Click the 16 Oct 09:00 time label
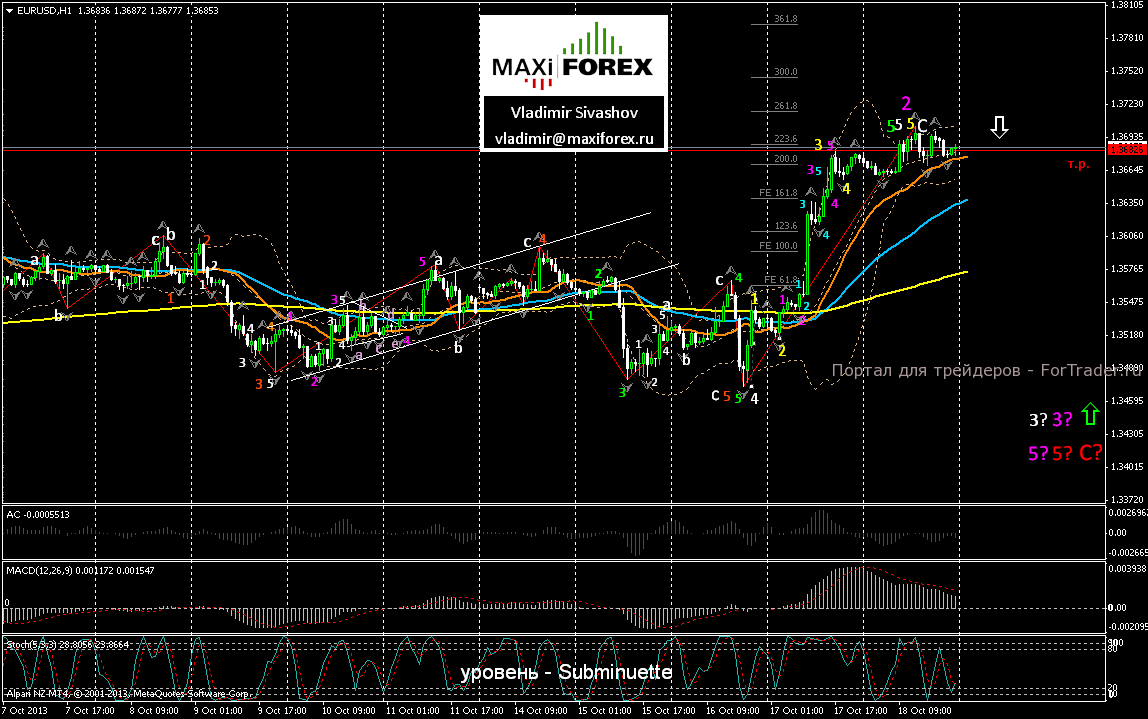Image resolution: width=1148 pixels, height=719 pixels. pos(733,710)
